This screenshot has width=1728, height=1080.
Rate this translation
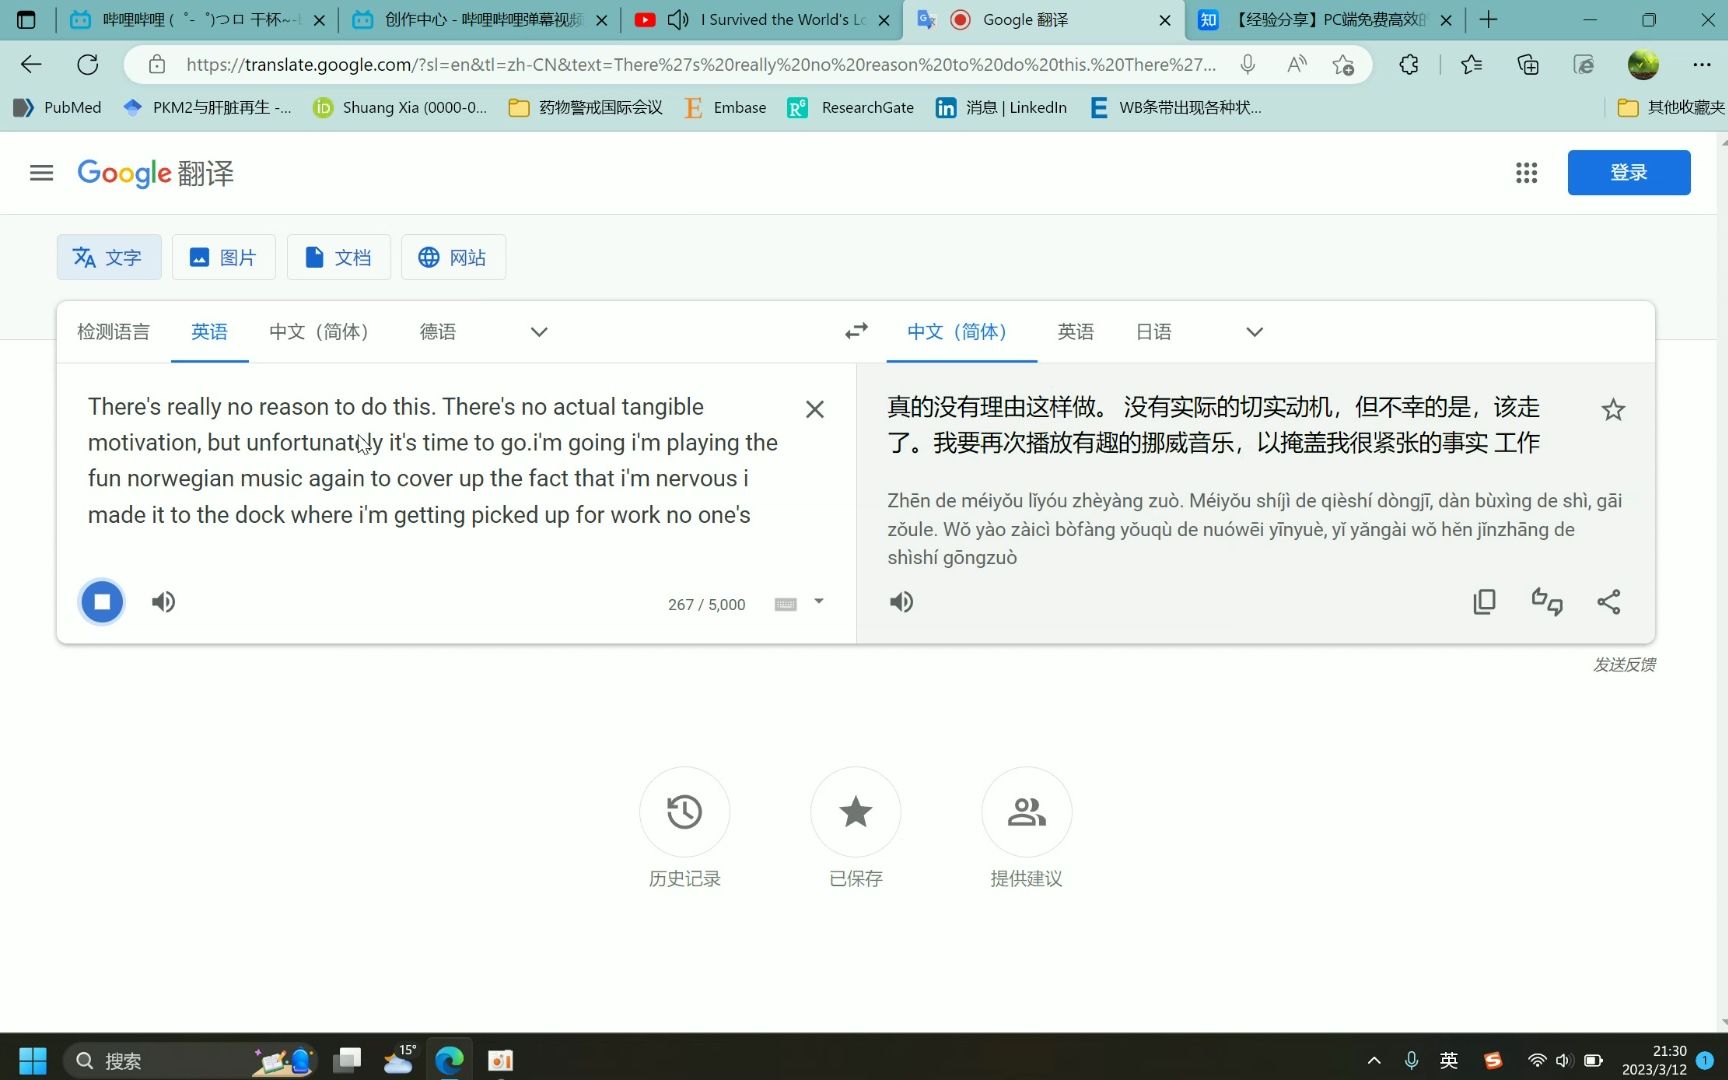pyautogui.click(x=1547, y=602)
